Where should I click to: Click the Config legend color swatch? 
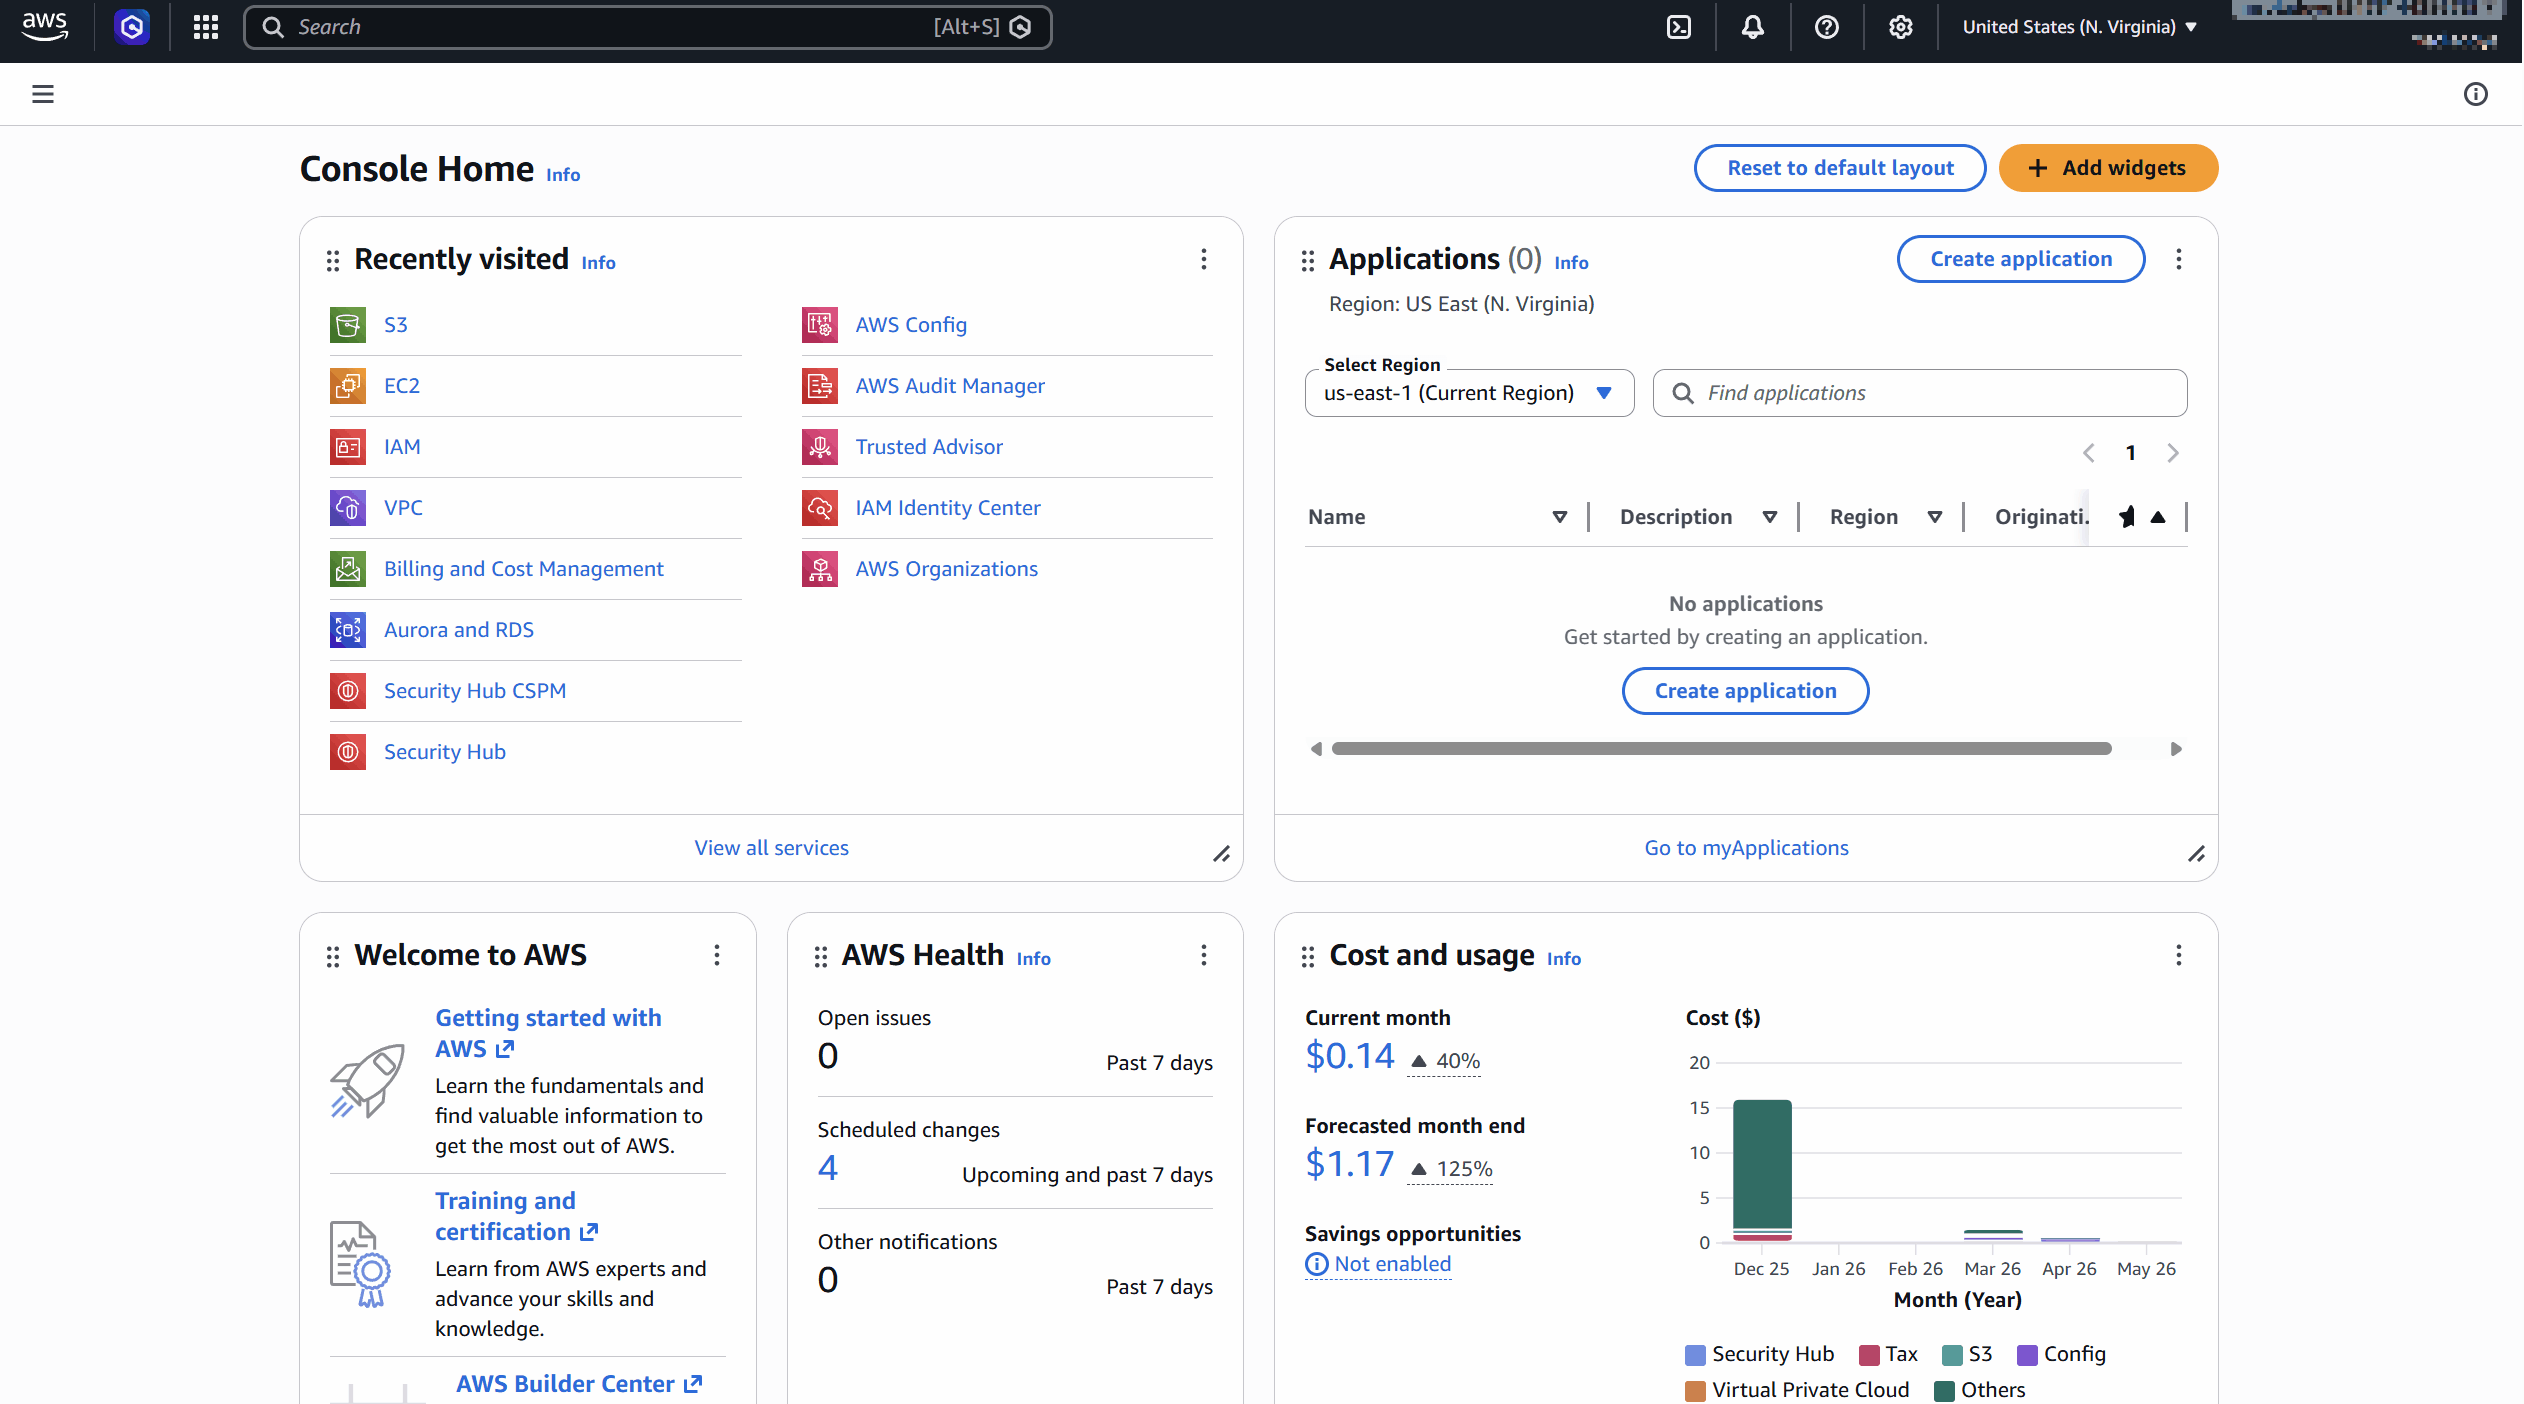tap(2027, 1355)
